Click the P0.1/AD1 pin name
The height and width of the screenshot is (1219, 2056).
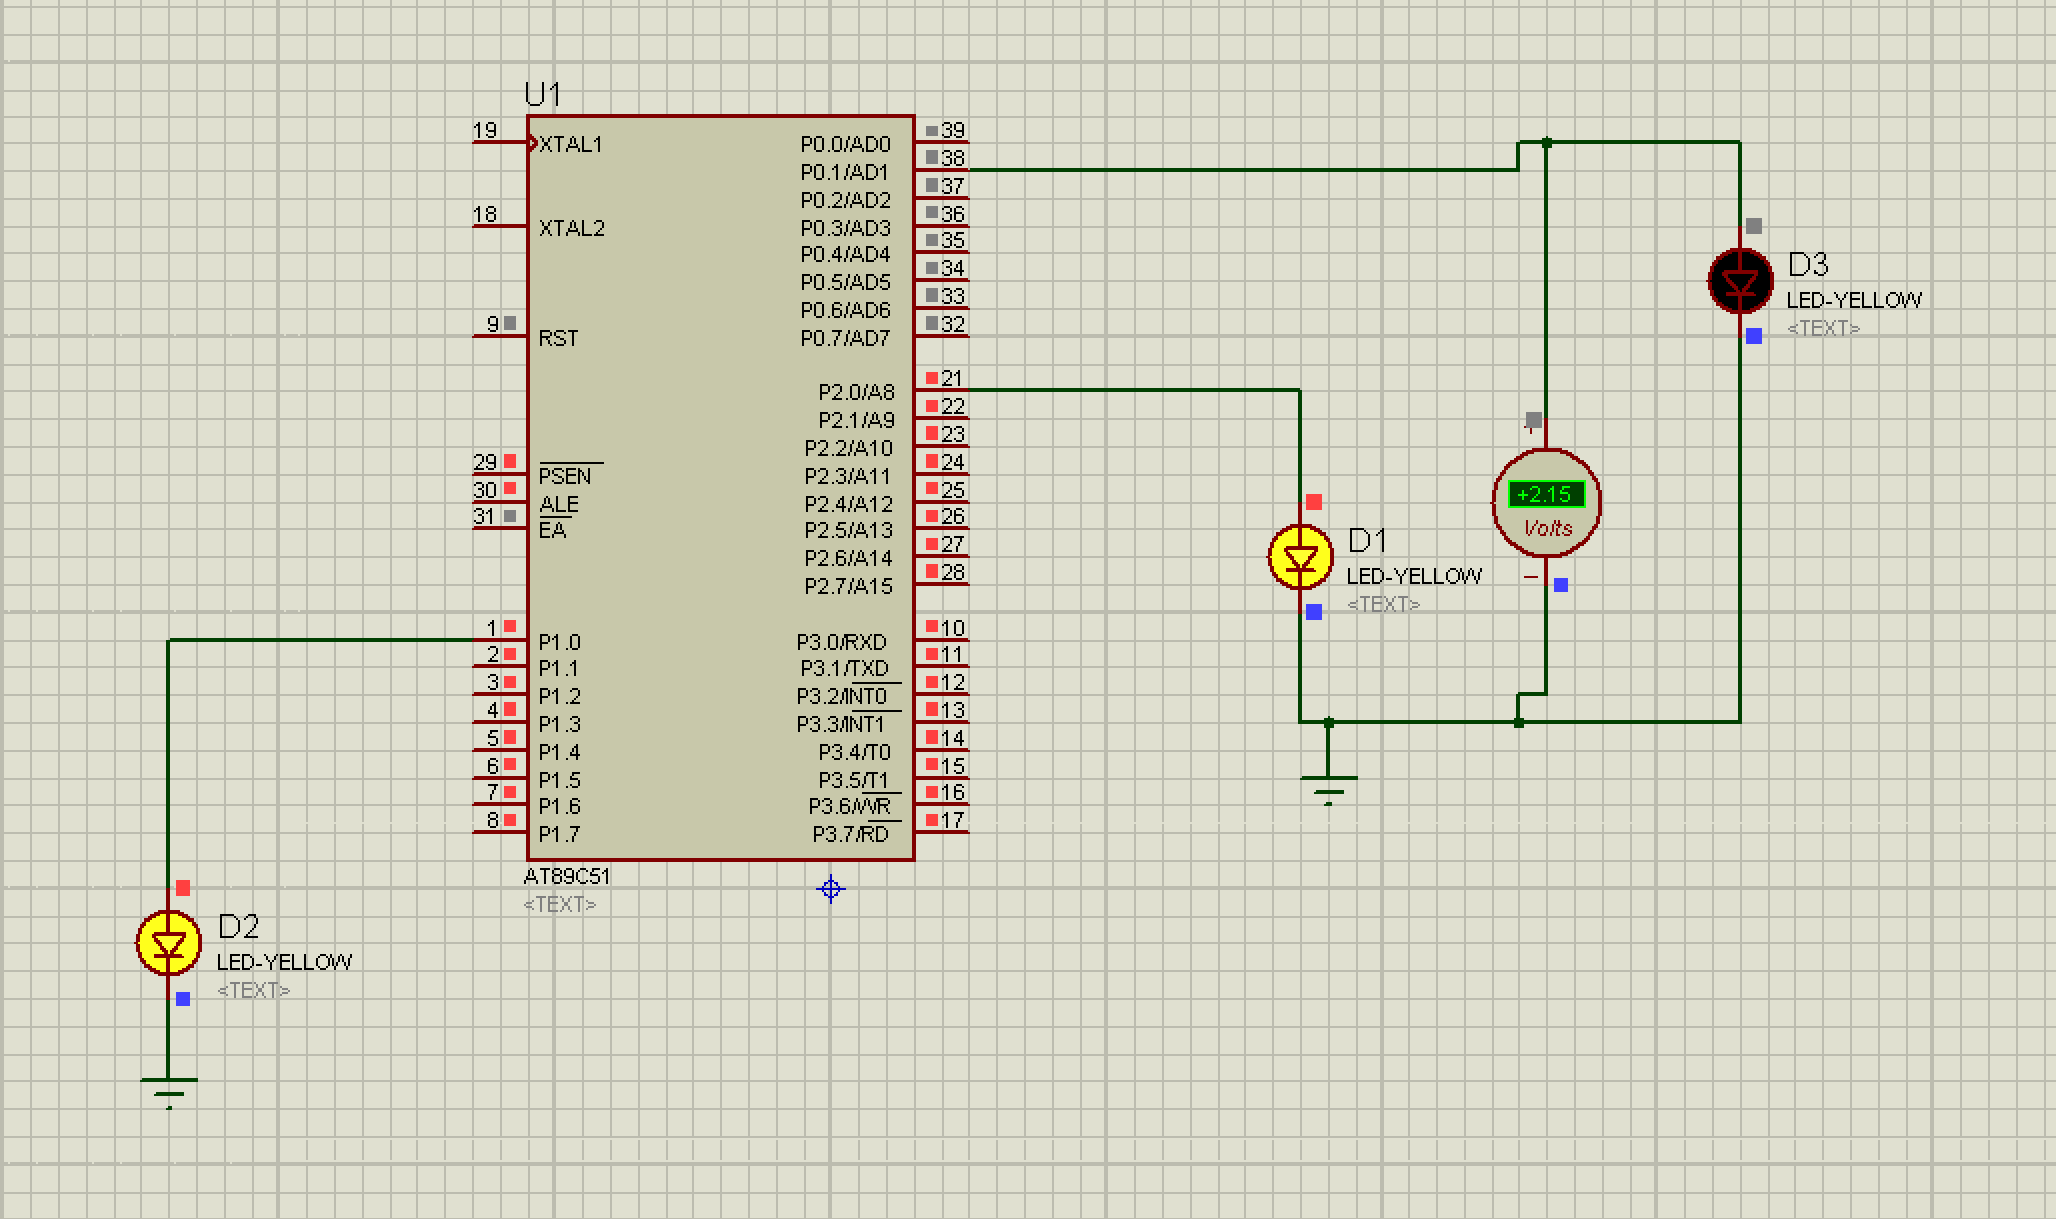845,173
